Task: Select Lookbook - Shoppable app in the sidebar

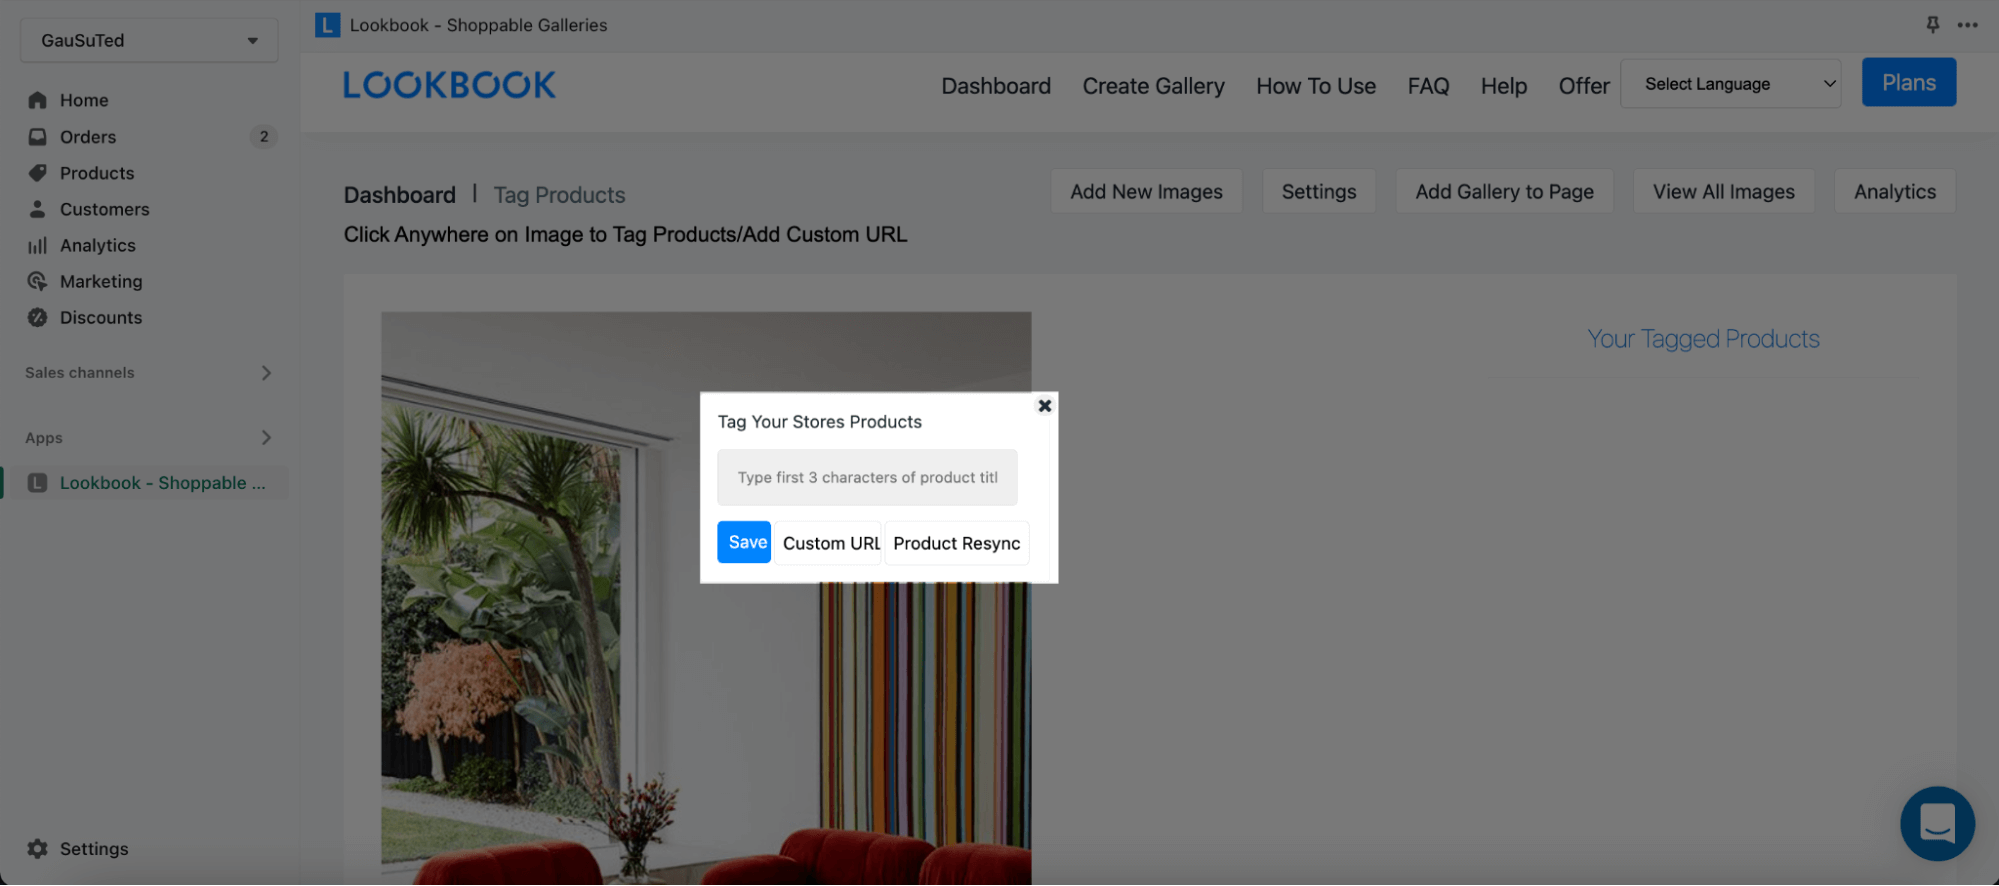Action: click(x=149, y=483)
